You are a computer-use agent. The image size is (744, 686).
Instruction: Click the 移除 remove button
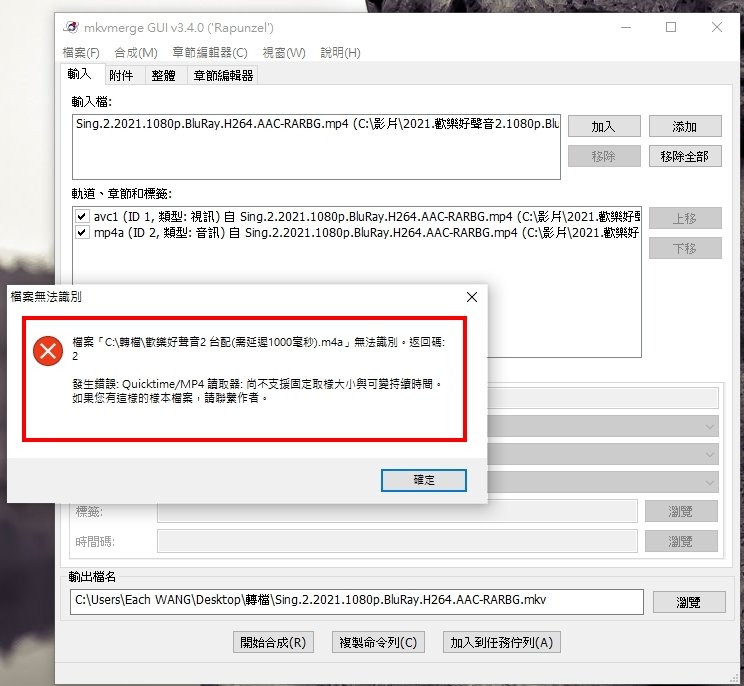pyautogui.click(x=604, y=156)
